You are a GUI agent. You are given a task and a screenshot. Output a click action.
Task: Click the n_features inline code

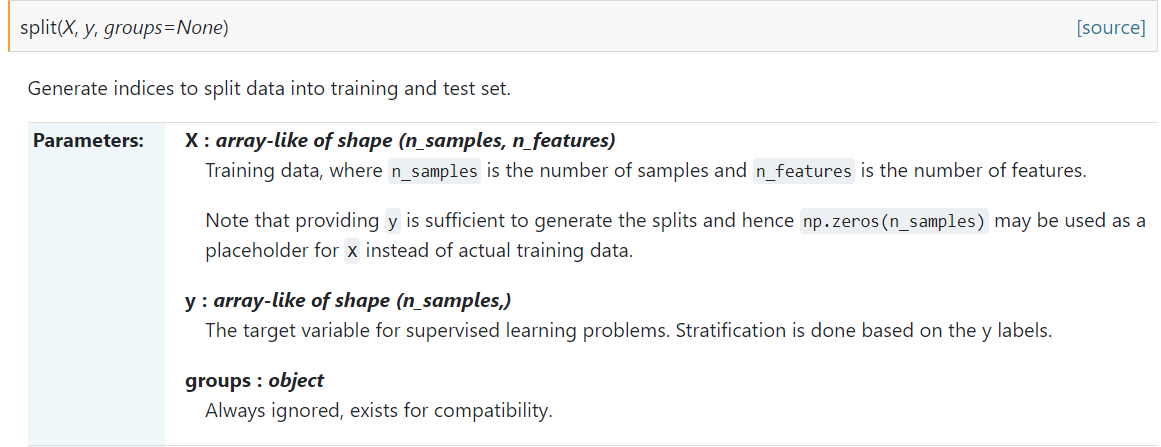[804, 171]
